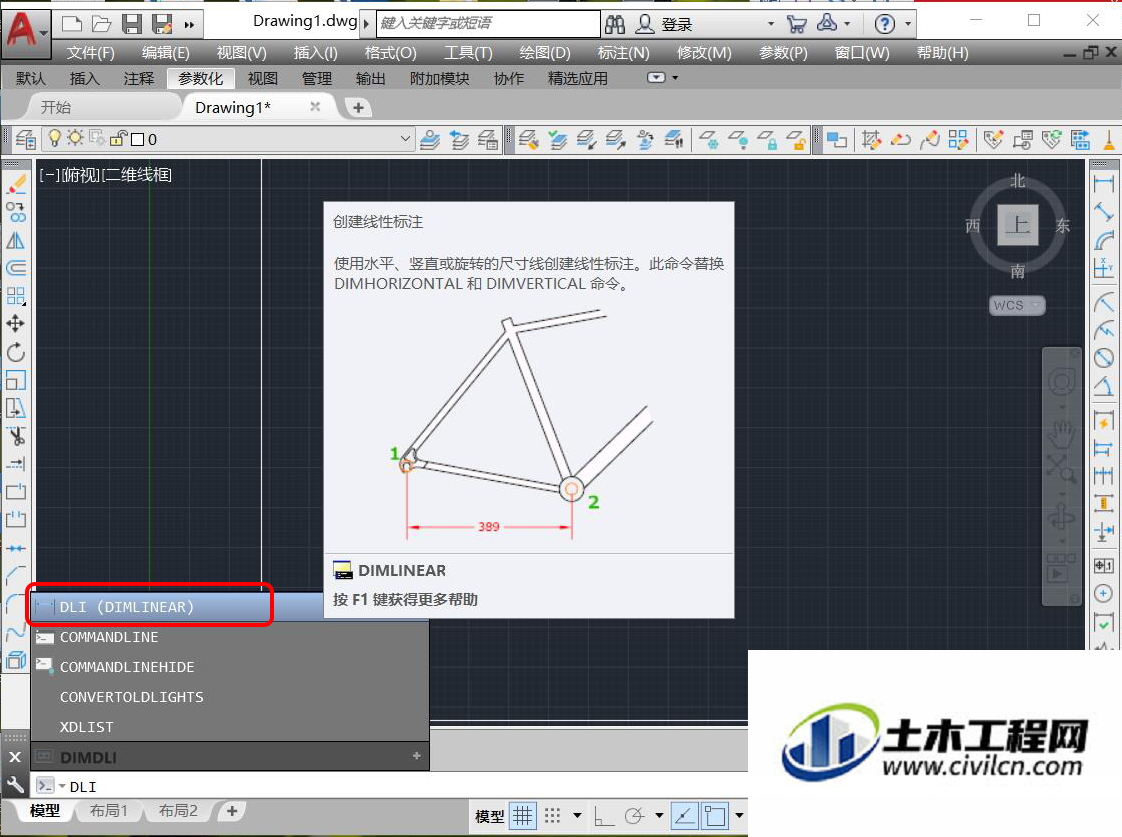This screenshot has height=837, width=1122.
Task: Activate the Fillet tool
Action: point(16,603)
